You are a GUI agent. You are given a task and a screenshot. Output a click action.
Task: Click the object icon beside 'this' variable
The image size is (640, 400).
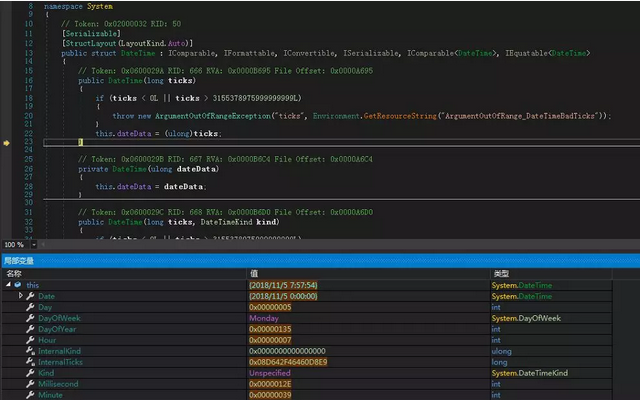click(x=18, y=284)
